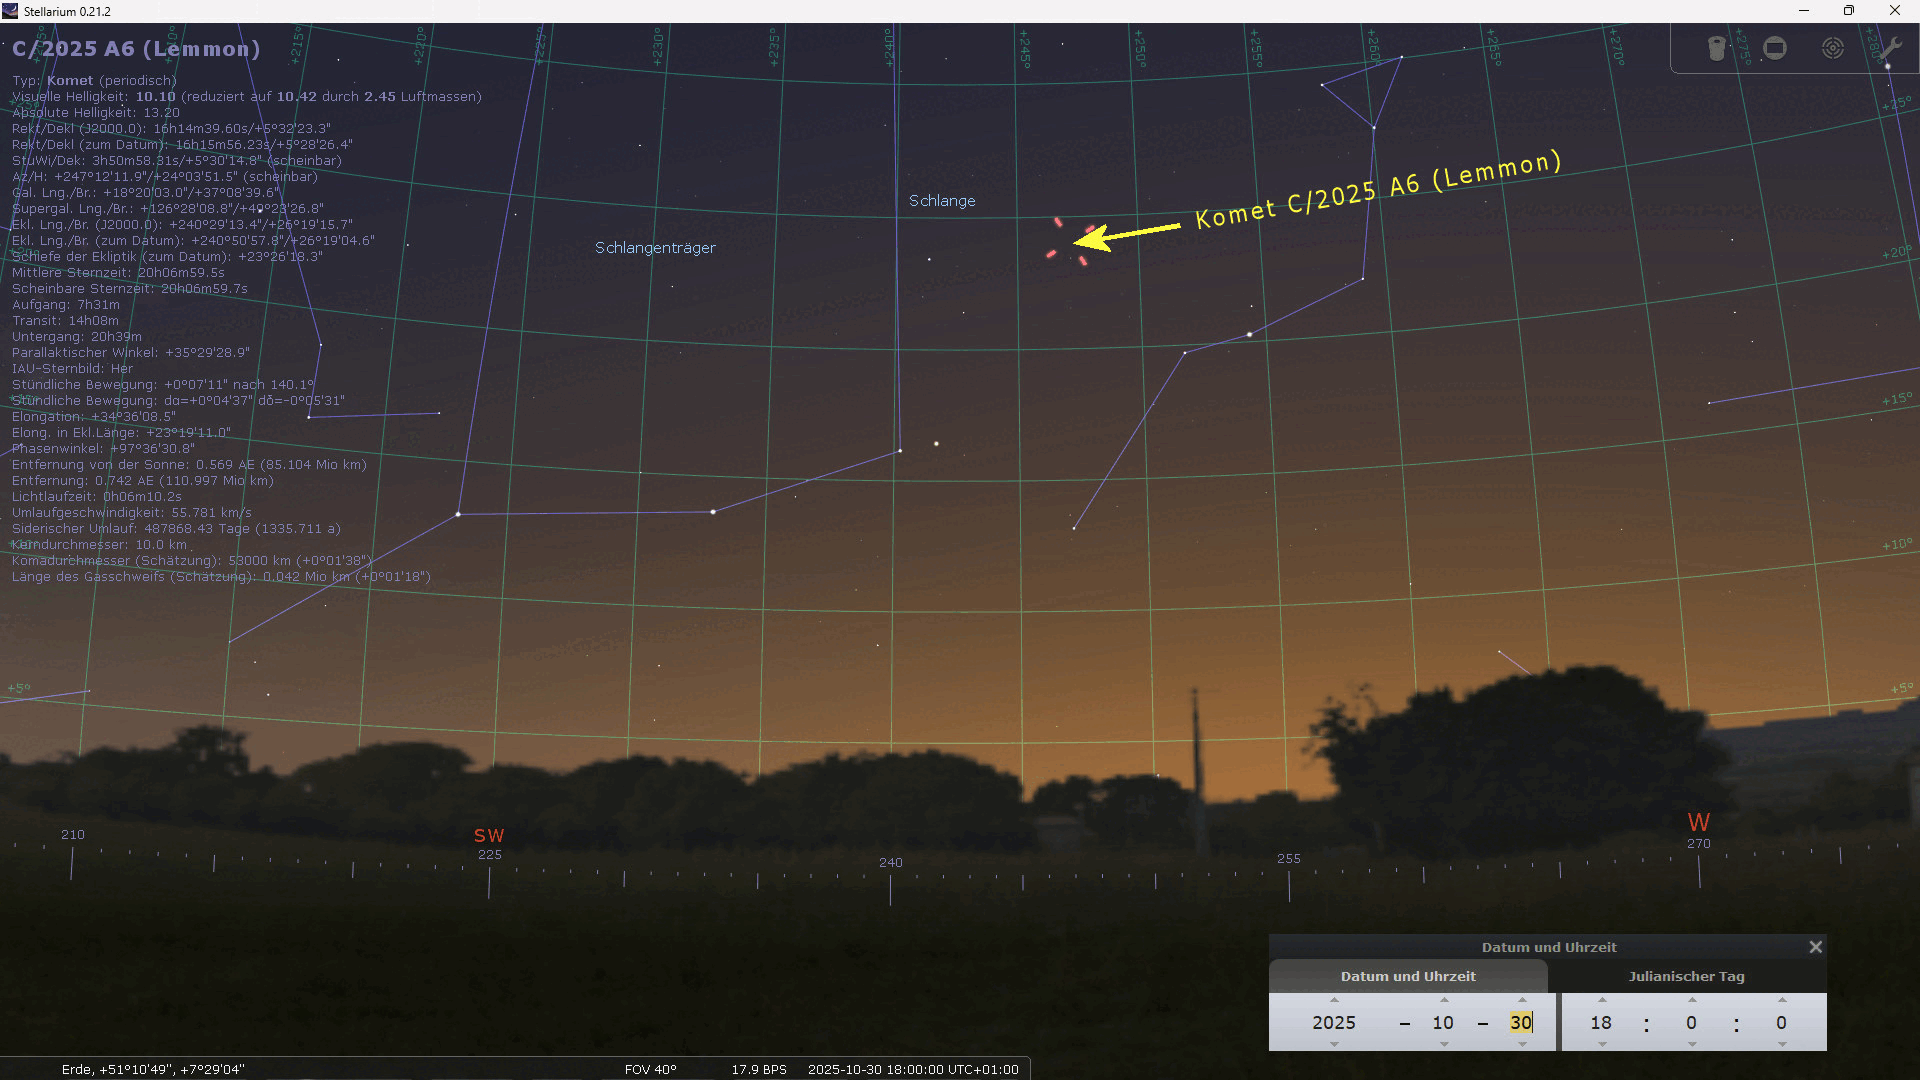The height and width of the screenshot is (1080, 1920).
Task: Select the Datum und Uhrzeit tab
Action: 1408,976
